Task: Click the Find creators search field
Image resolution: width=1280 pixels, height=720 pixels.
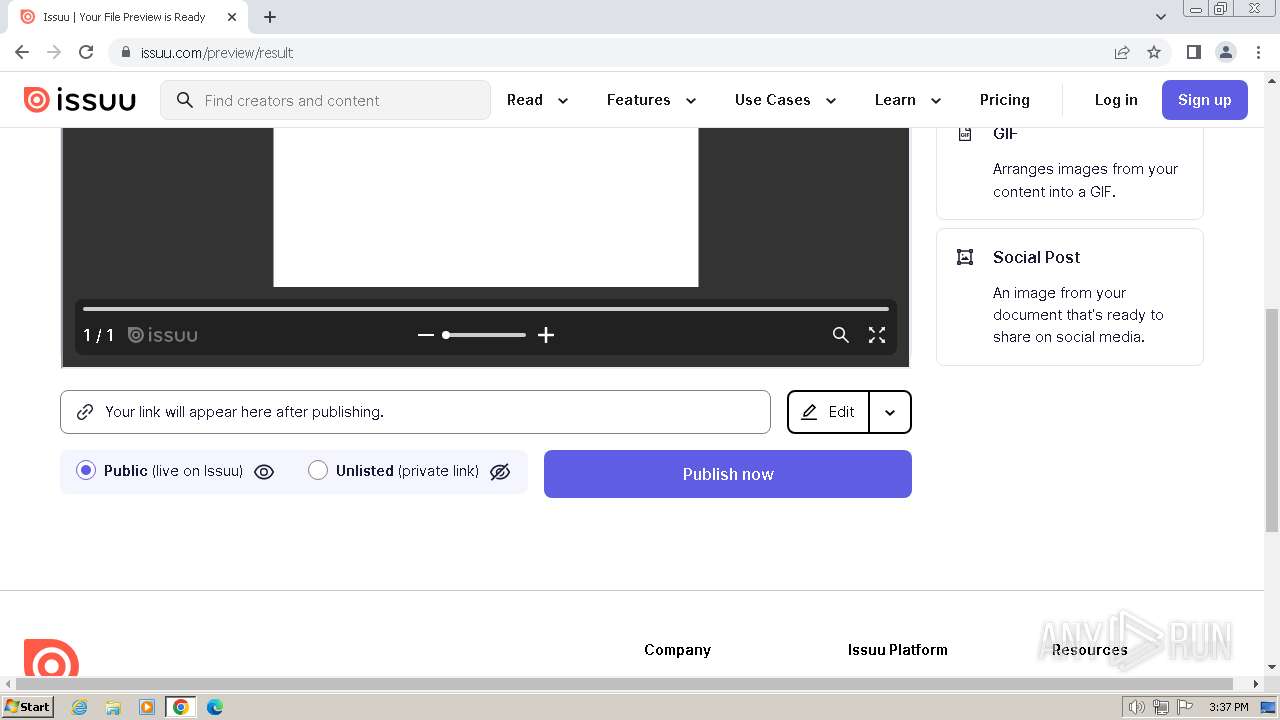Action: pyautogui.click(x=326, y=100)
